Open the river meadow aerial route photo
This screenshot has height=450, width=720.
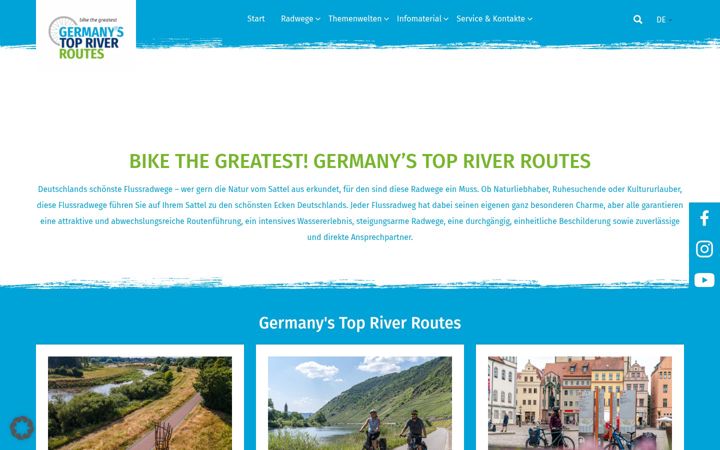tap(140, 403)
